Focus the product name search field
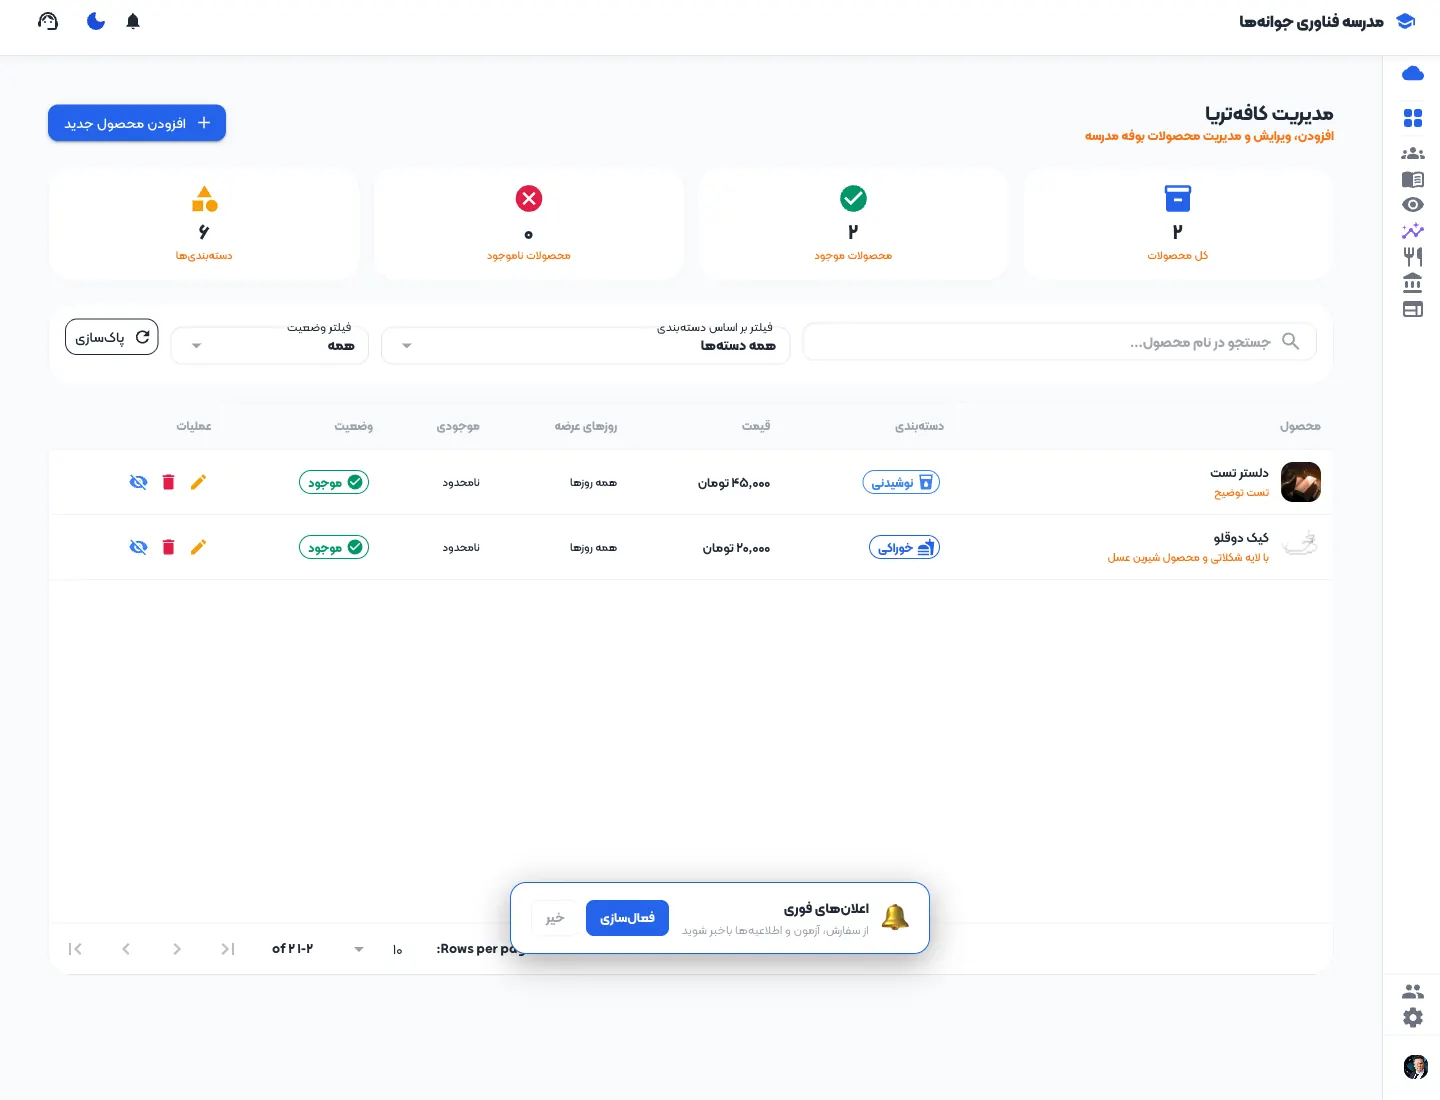 click(1059, 342)
